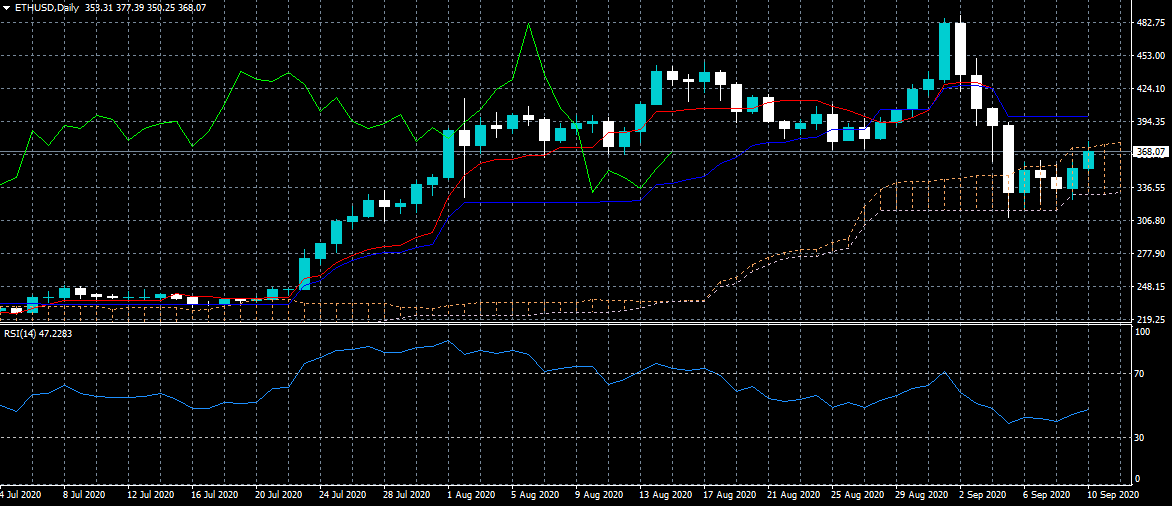Click the highlighted current price label 368.07

[1151, 152]
